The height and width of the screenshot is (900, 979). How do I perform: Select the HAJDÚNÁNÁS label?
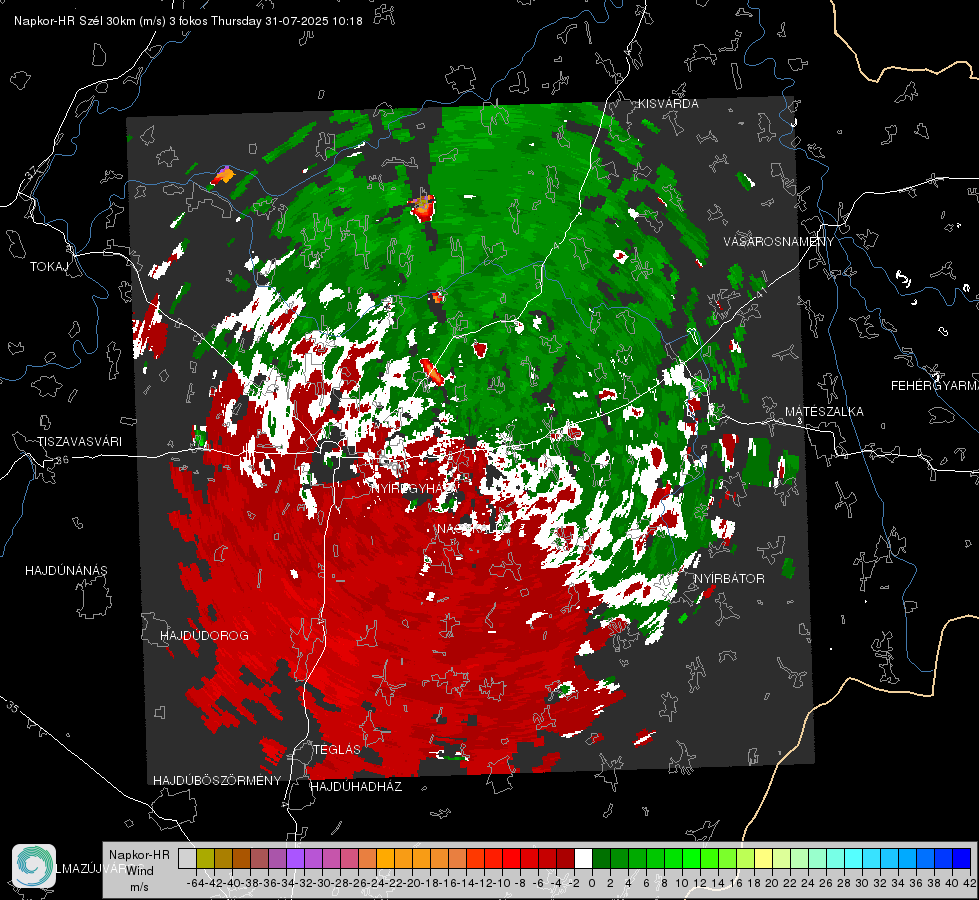66,571
